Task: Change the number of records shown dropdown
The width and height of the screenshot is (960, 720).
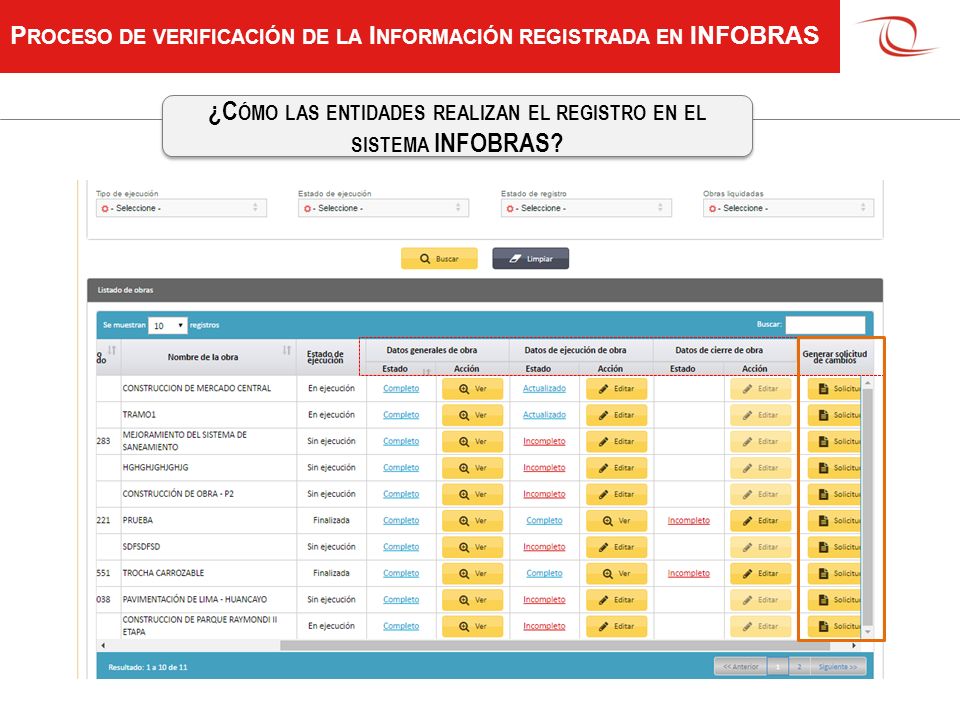Action: tap(167, 326)
